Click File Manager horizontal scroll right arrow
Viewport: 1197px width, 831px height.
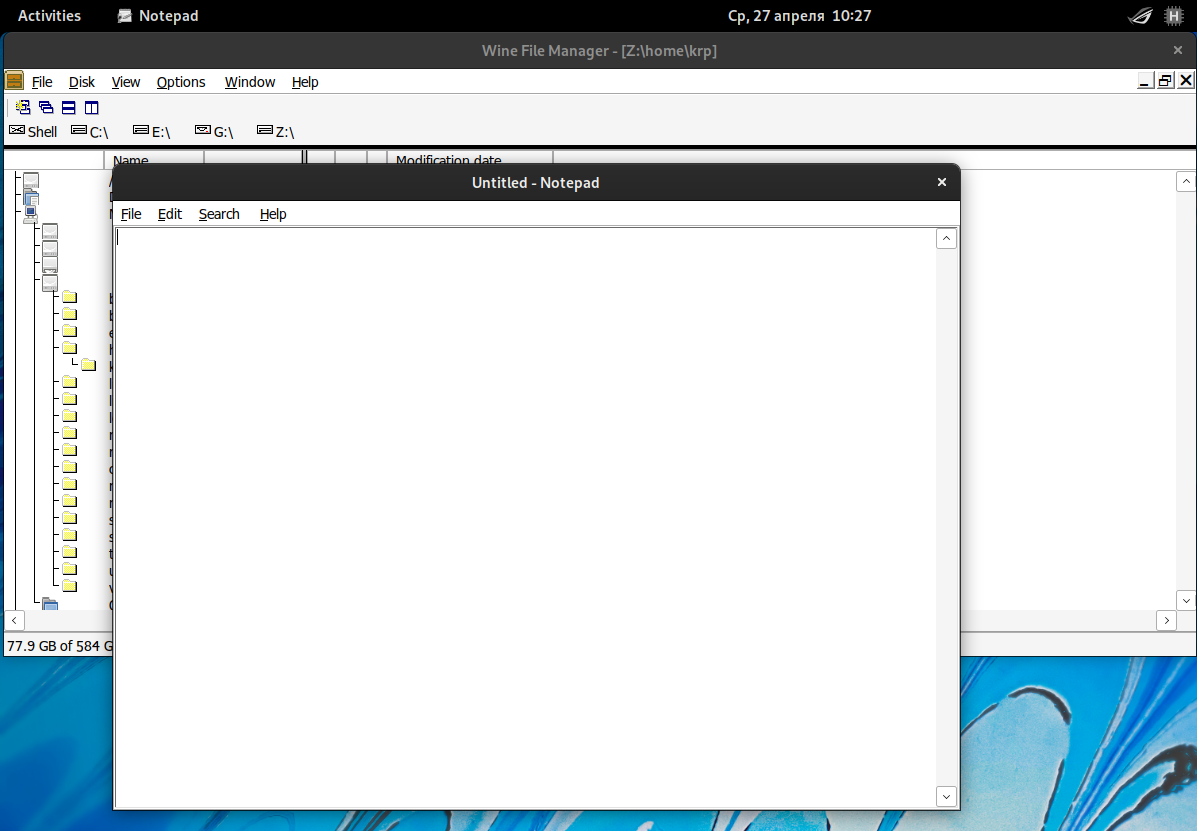(x=1166, y=620)
